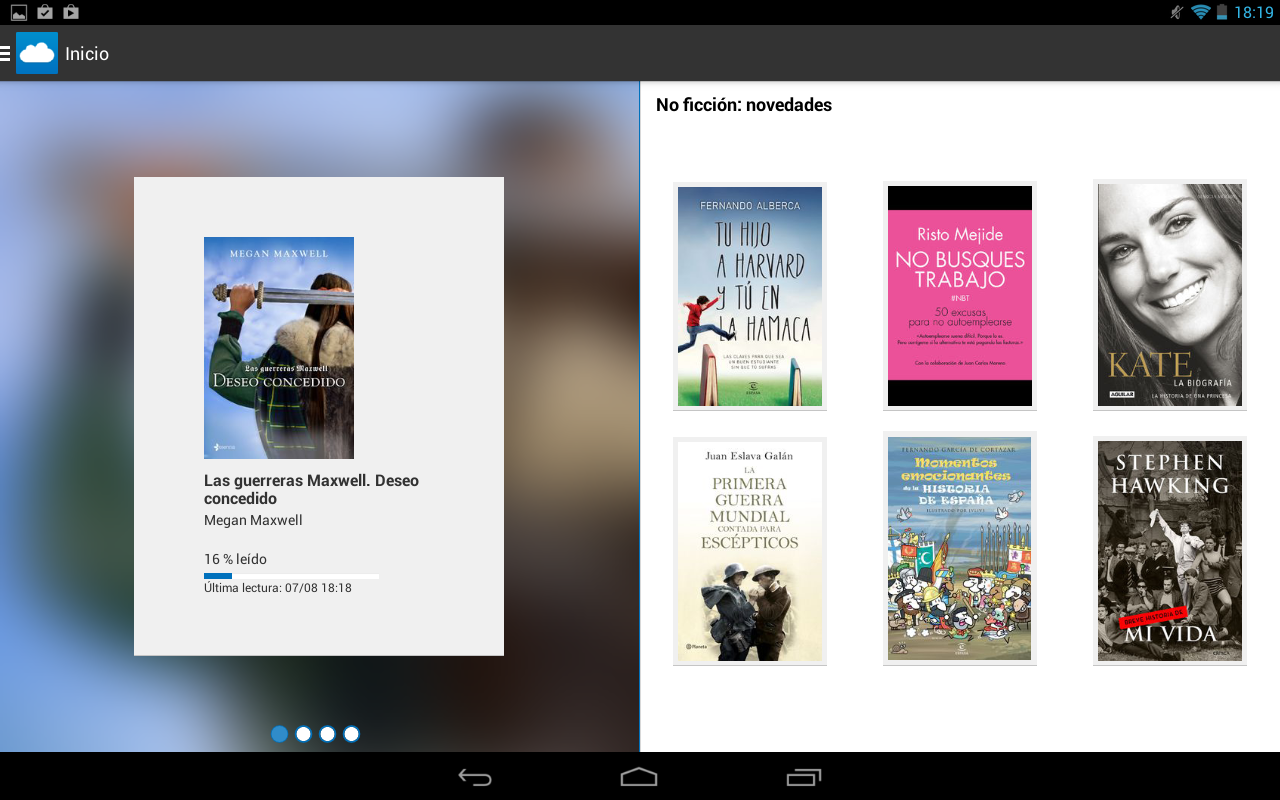Tap the Última lectura: 07/08 18:18 text
This screenshot has height=800, width=1280.
point(278,588)
